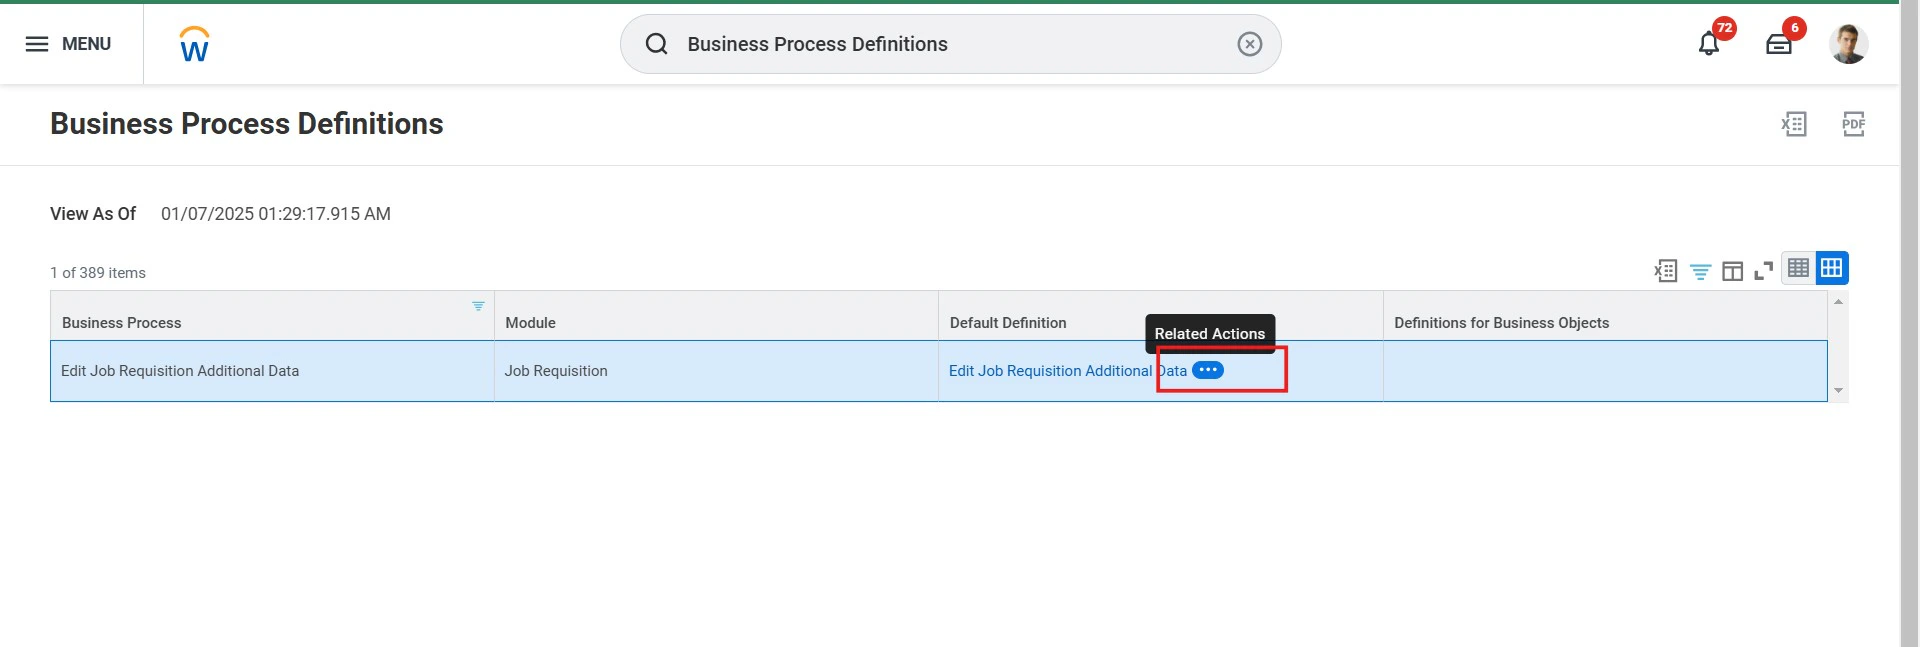Open column chooser icon in table toolbar
This screenshot has width=1920, height=647.
pyautogui.click(x=1733, y=271)
